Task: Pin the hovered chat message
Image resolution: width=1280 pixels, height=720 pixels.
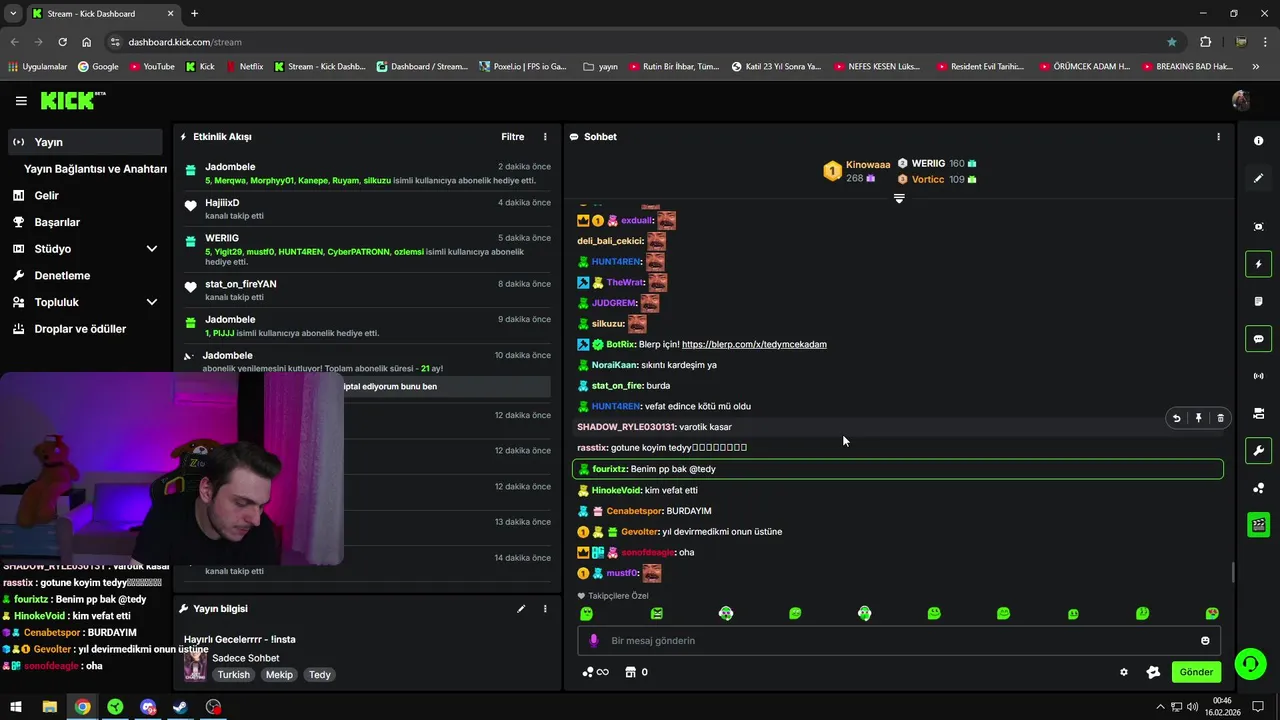Action: click(1198, 418)
